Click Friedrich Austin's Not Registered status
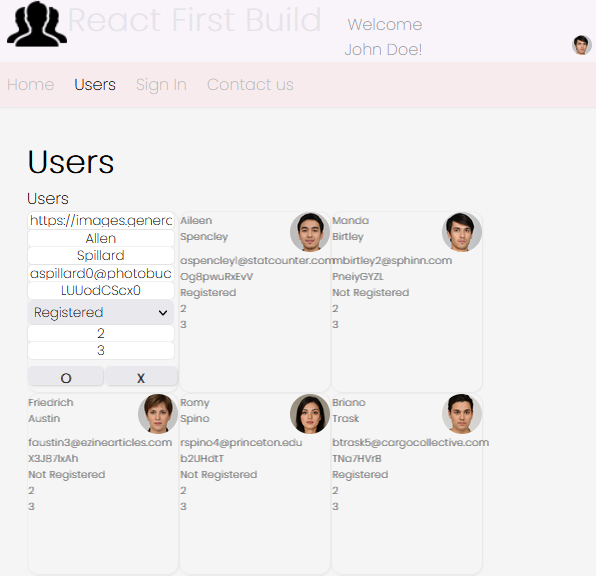 [x=67, y=474]
